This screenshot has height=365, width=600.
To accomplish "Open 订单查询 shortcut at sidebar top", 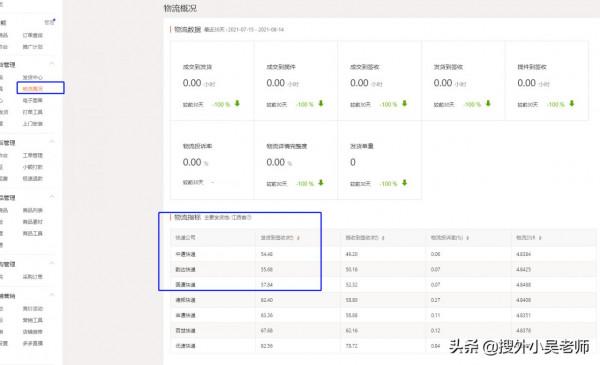I will (33, 35).
